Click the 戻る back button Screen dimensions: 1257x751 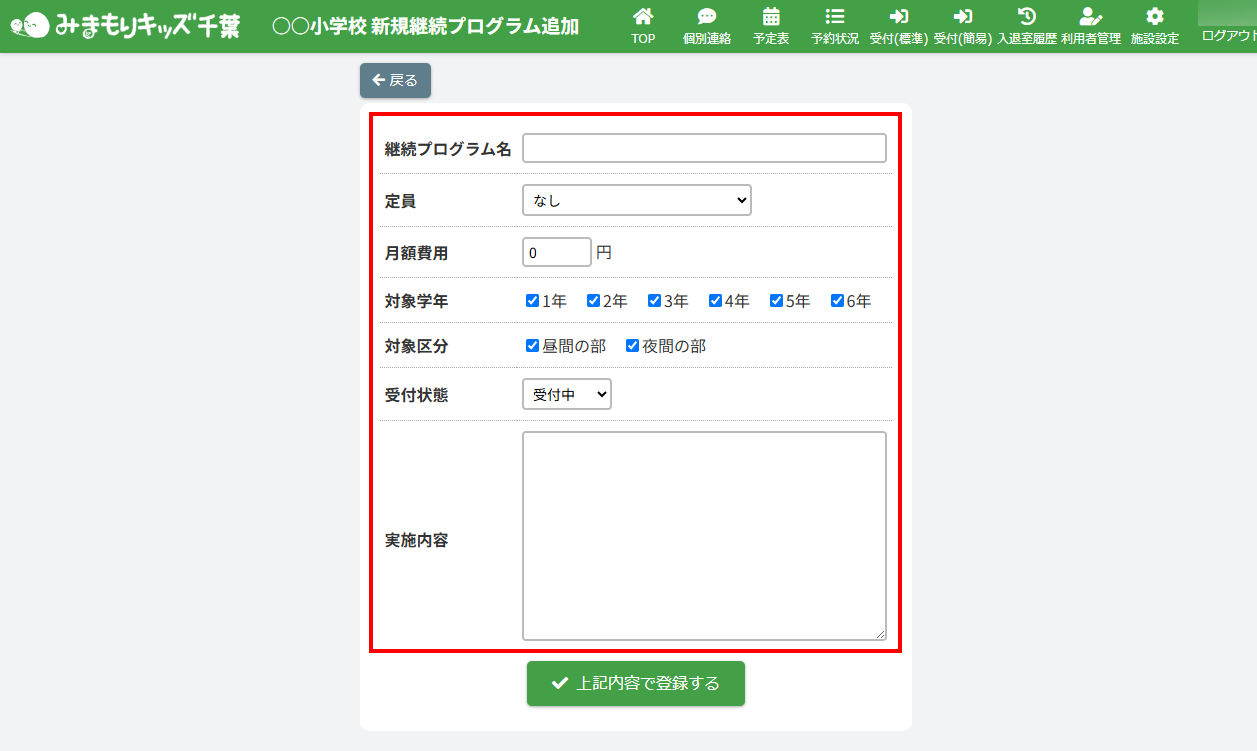[x=395, y=80]
